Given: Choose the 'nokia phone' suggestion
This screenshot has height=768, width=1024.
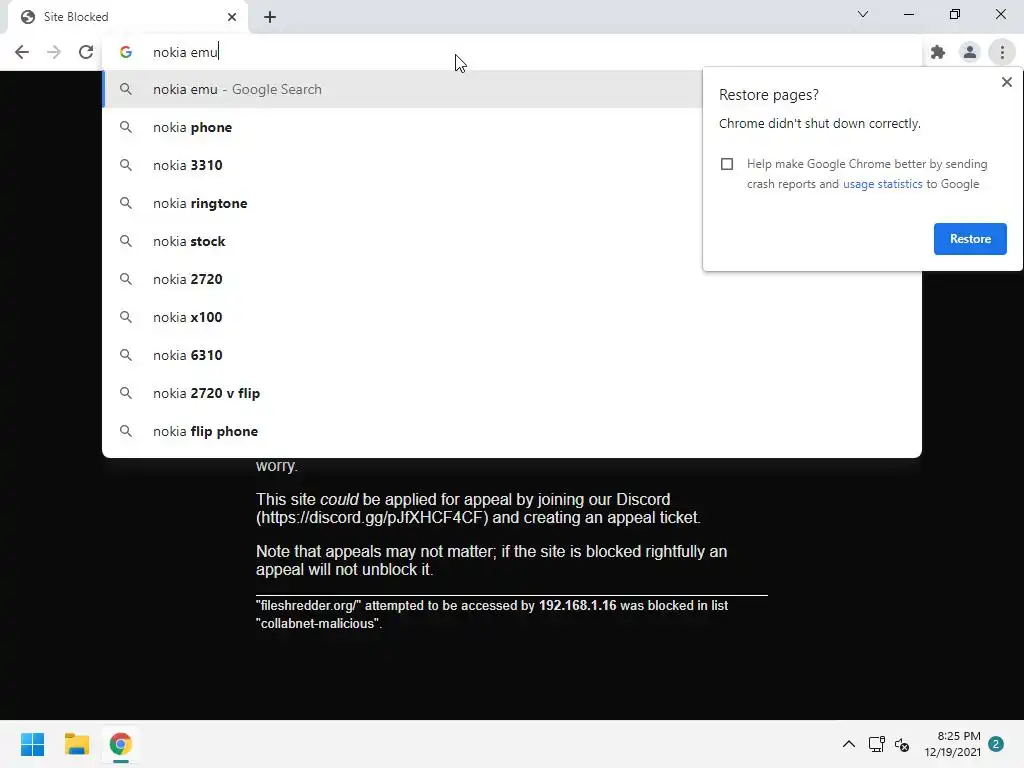Looking at the screenshot, I should pyautogui.click(x=402, y=127).
